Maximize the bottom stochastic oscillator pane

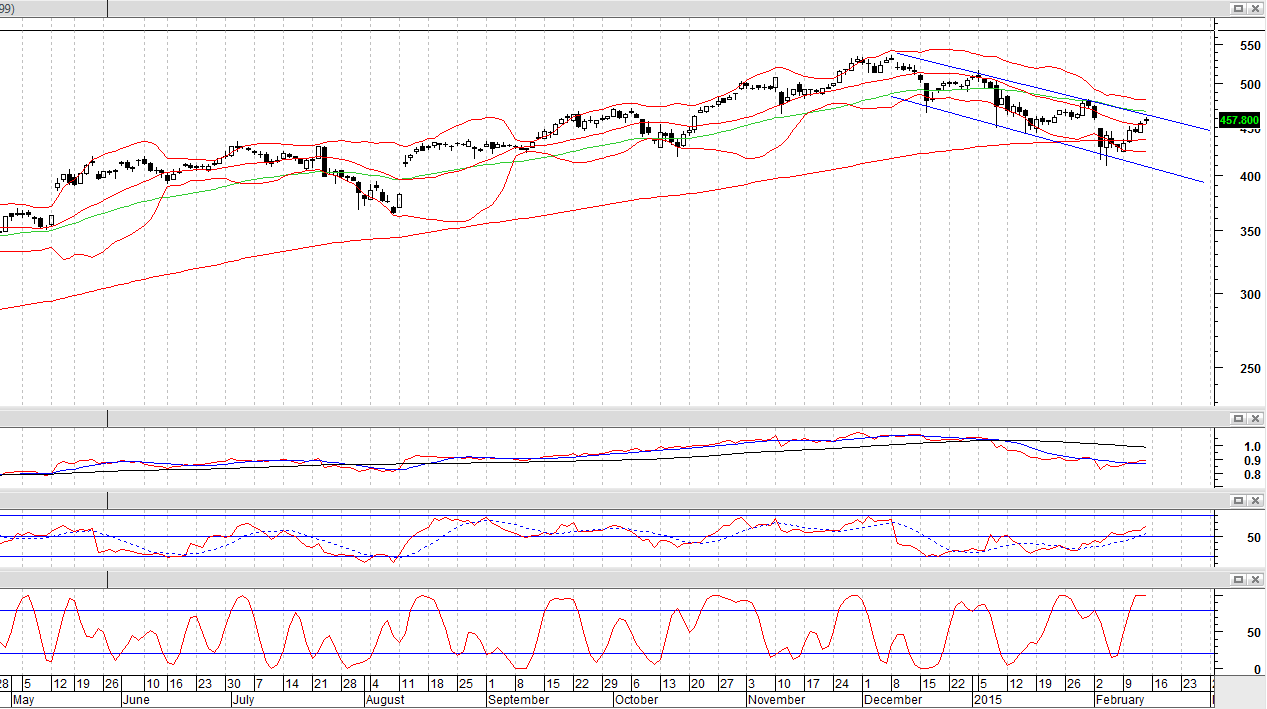[1237, 579]
